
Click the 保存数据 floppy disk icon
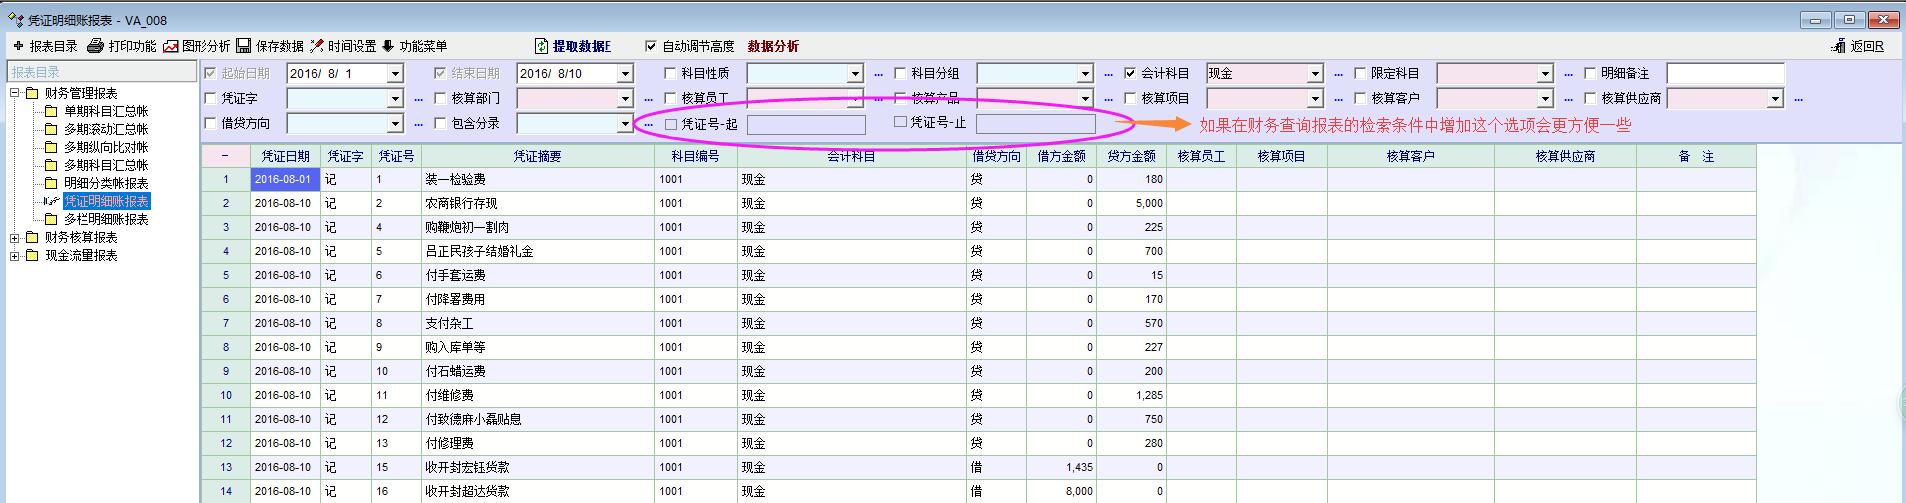pos(245,46)
